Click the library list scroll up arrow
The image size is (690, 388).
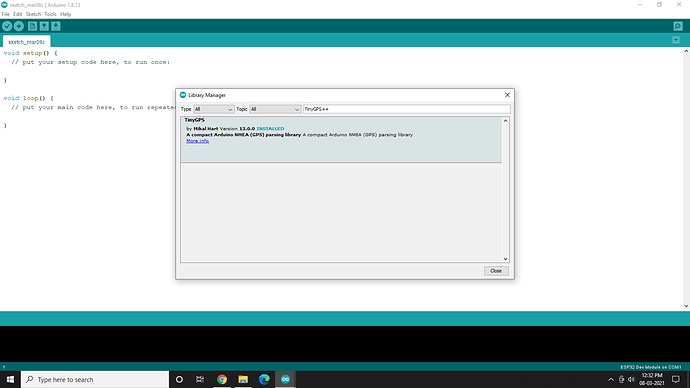tap(506, 121)
